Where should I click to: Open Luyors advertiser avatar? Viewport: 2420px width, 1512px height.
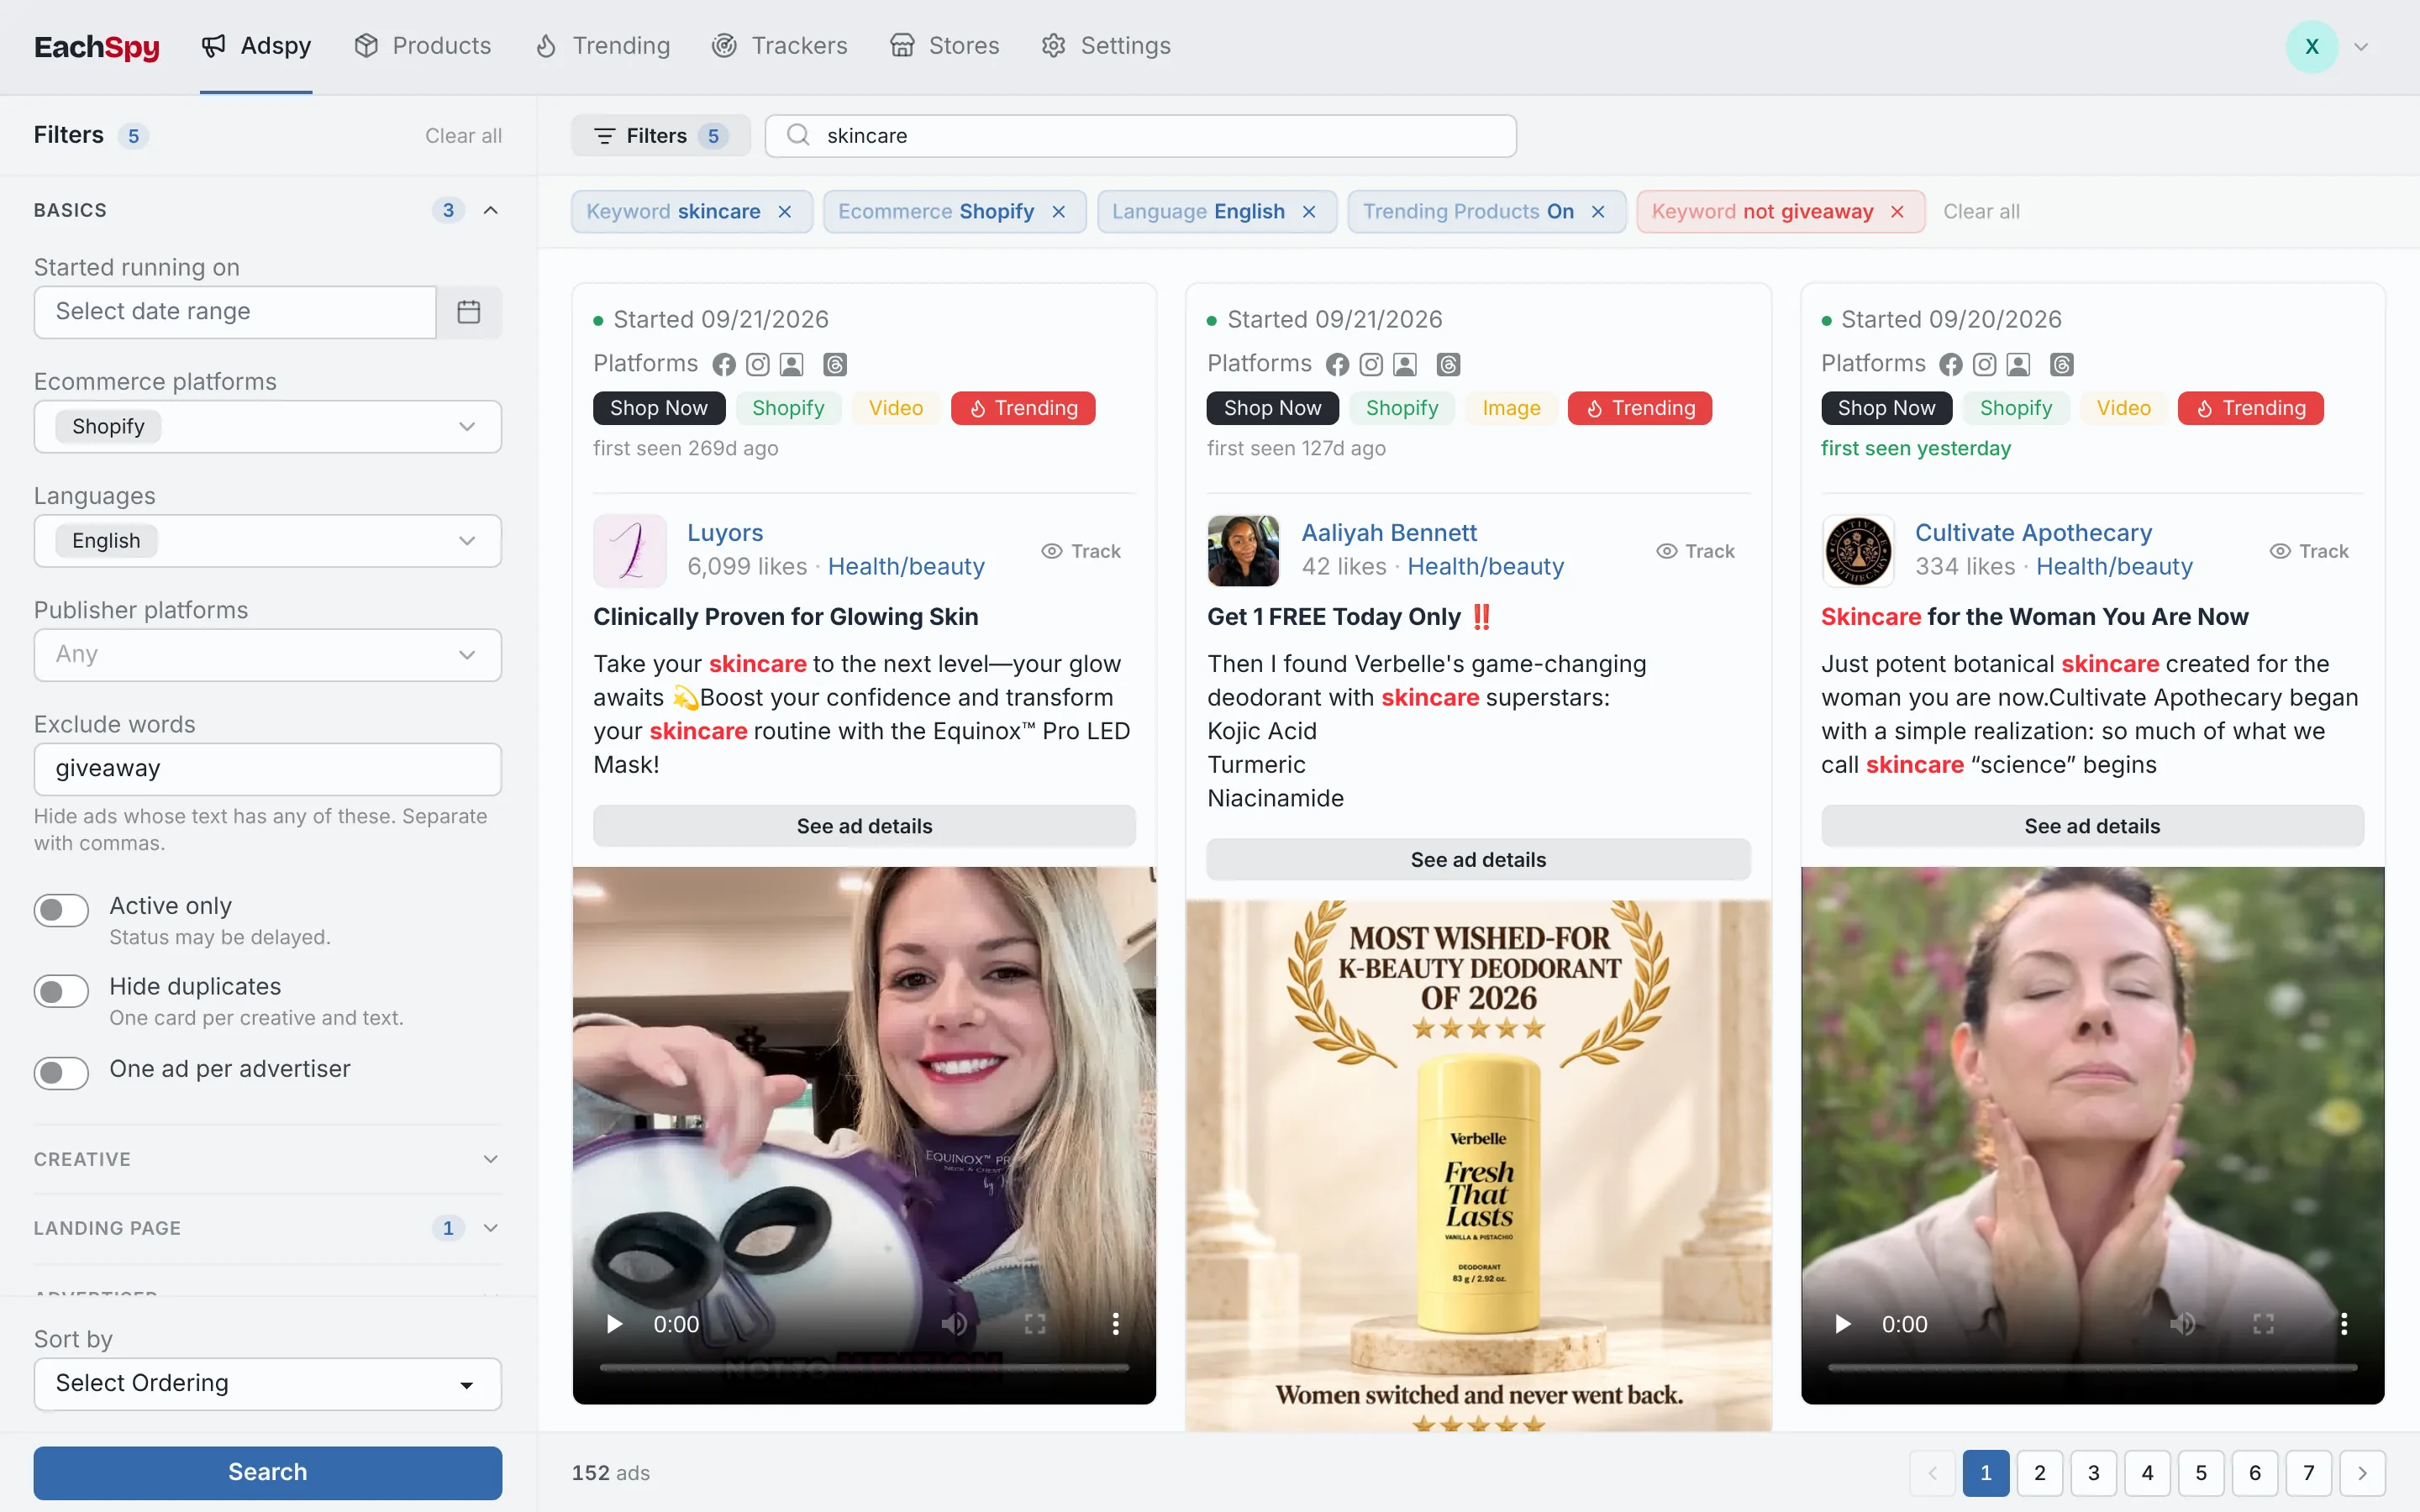click(630, 551)
